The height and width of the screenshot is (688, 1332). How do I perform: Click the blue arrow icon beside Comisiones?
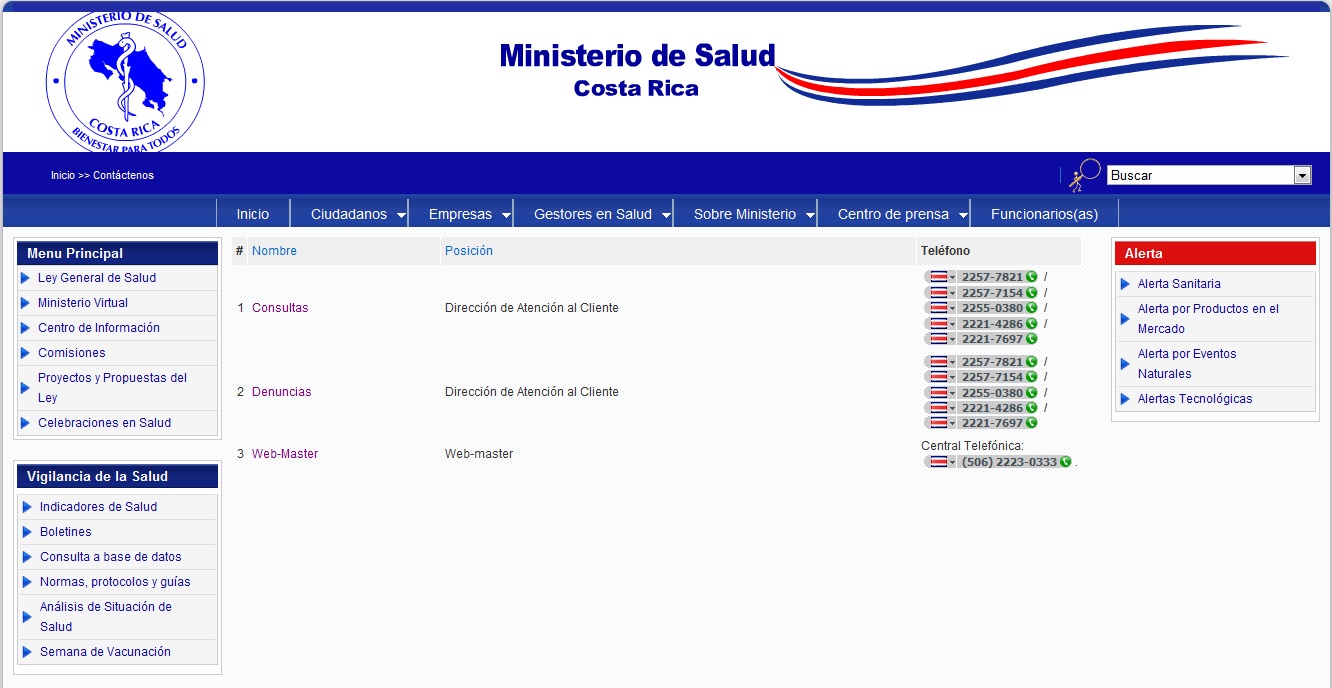pos(25,353)
